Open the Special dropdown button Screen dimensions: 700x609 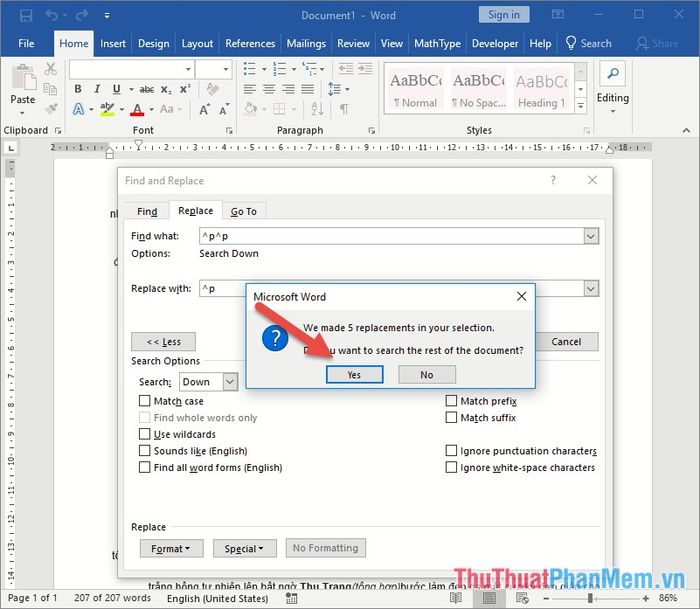coord(245,548)
